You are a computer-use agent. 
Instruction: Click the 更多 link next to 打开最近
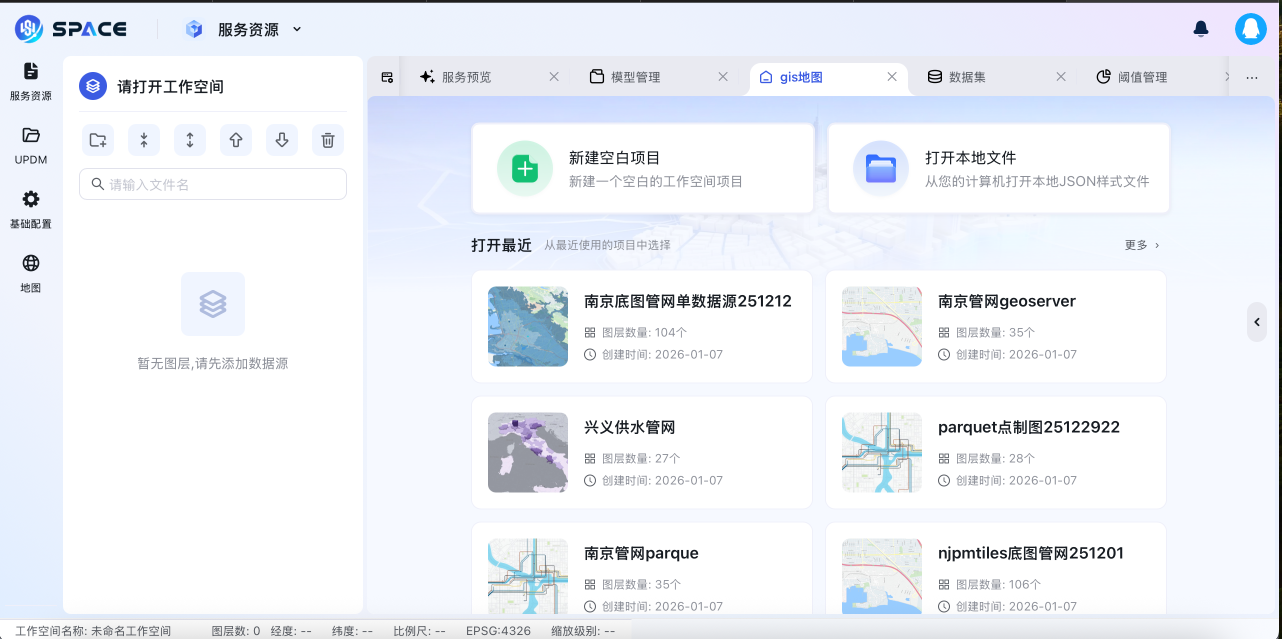click(x=1140, y=244)
